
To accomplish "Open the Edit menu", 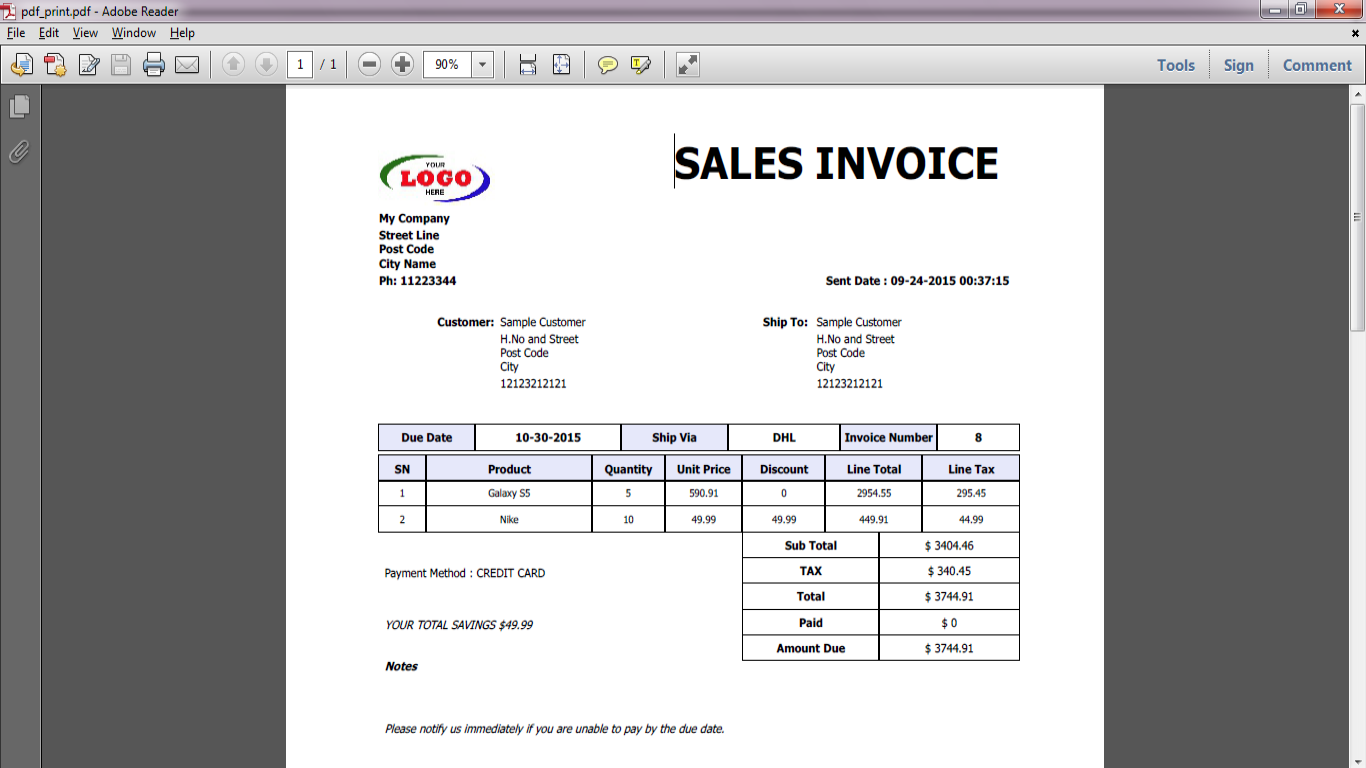I will click(x=49, y=33).
